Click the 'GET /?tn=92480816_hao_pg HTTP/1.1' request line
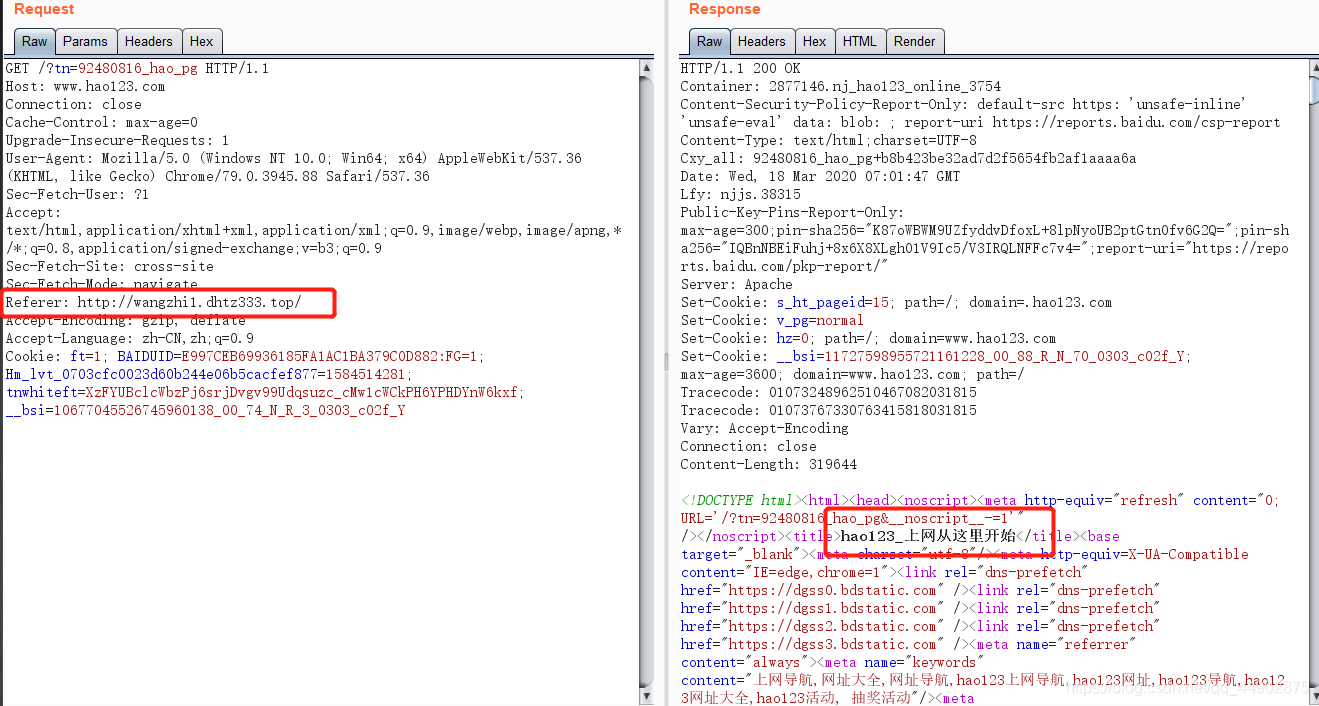This screenshot has height=706, width=1319. tap(137, 68)
